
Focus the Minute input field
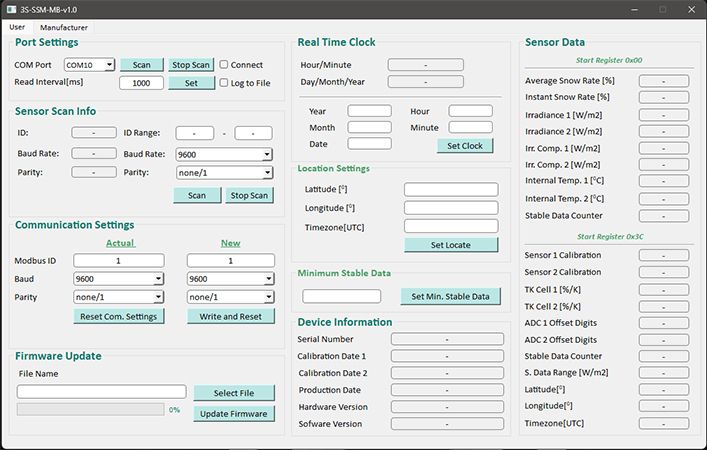click(x=470, y=127)
